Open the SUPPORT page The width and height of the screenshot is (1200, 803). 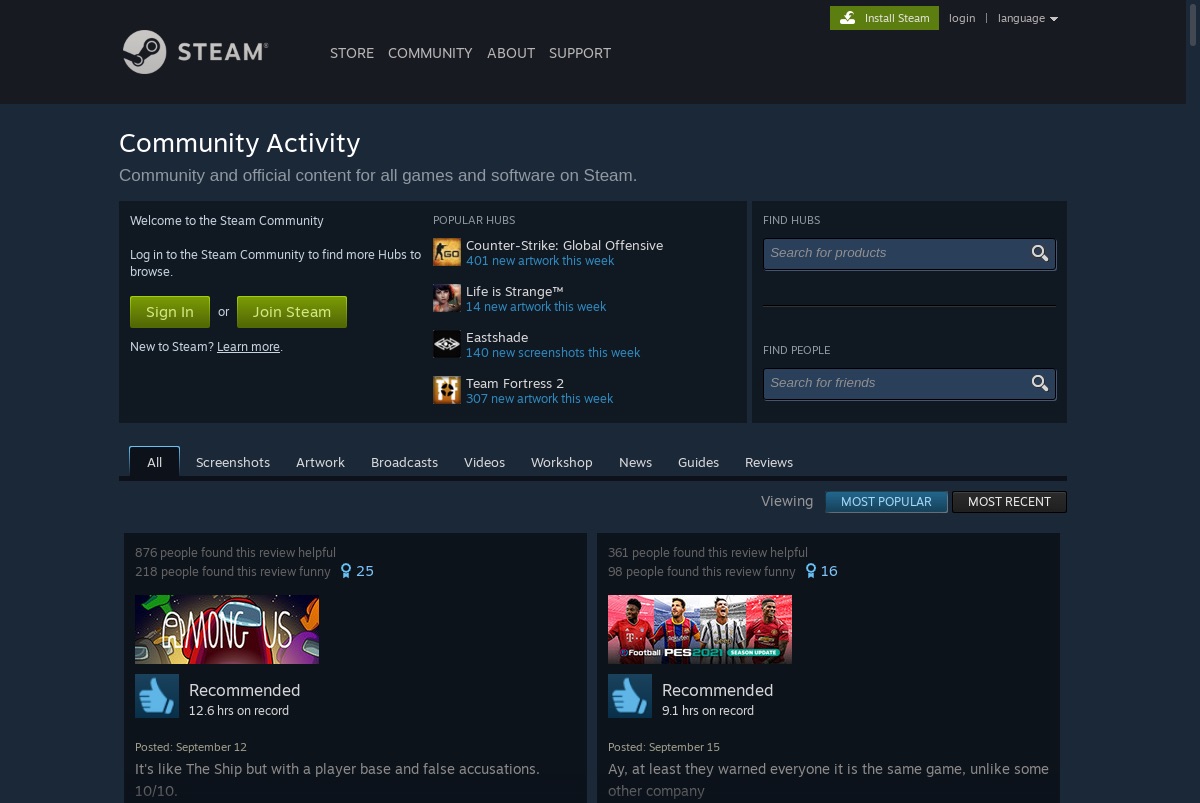tap(580, 53)
